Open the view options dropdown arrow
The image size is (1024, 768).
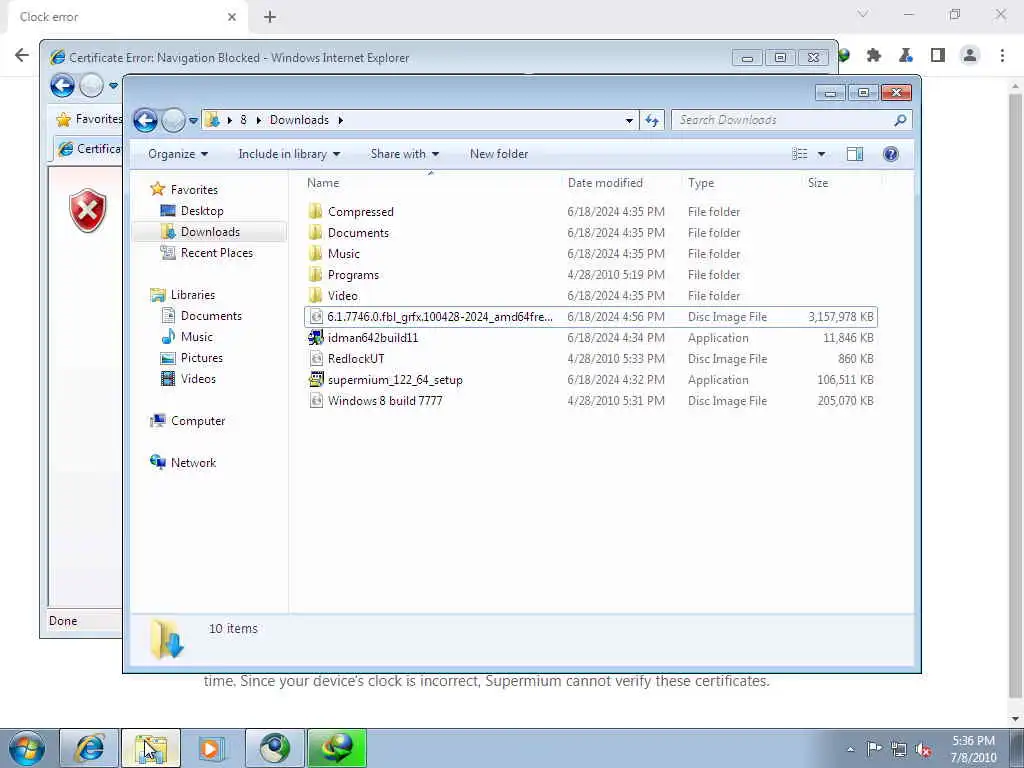822,154
